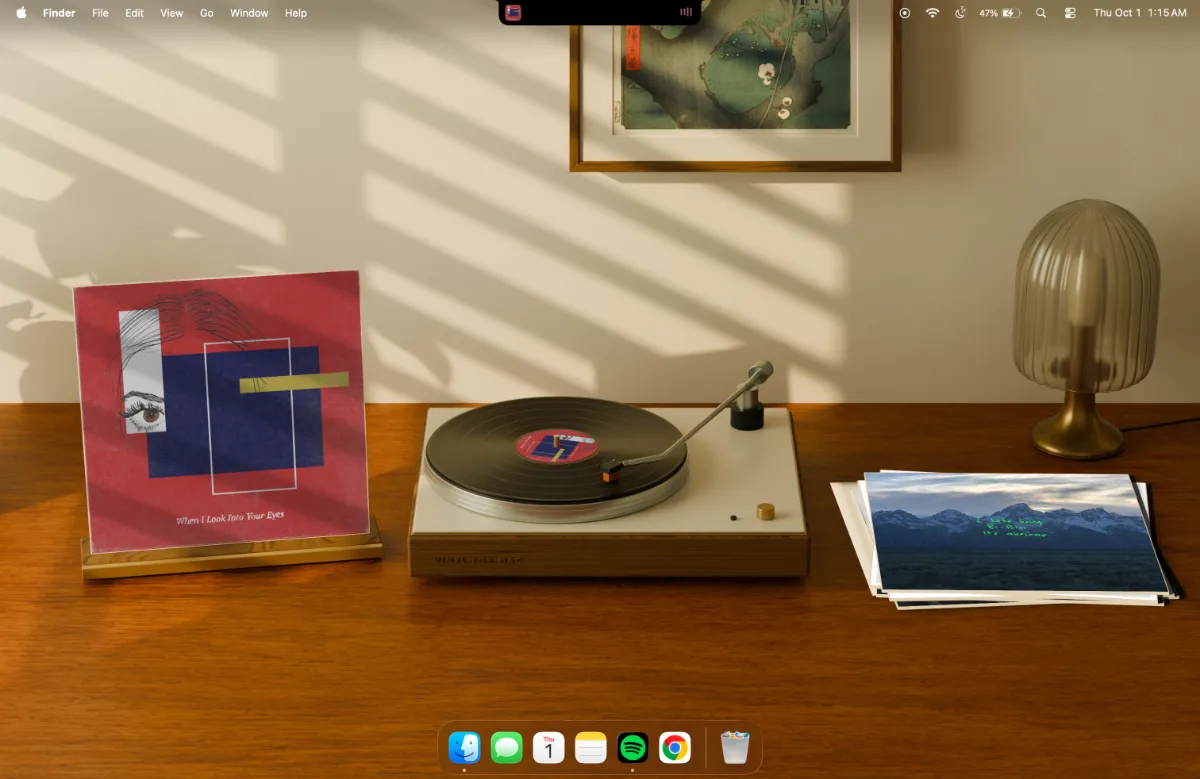Viewport: 1200px width, 779px height.
Task: Open the Go menu
Action: pyautogui.click(x=207, y=13)
